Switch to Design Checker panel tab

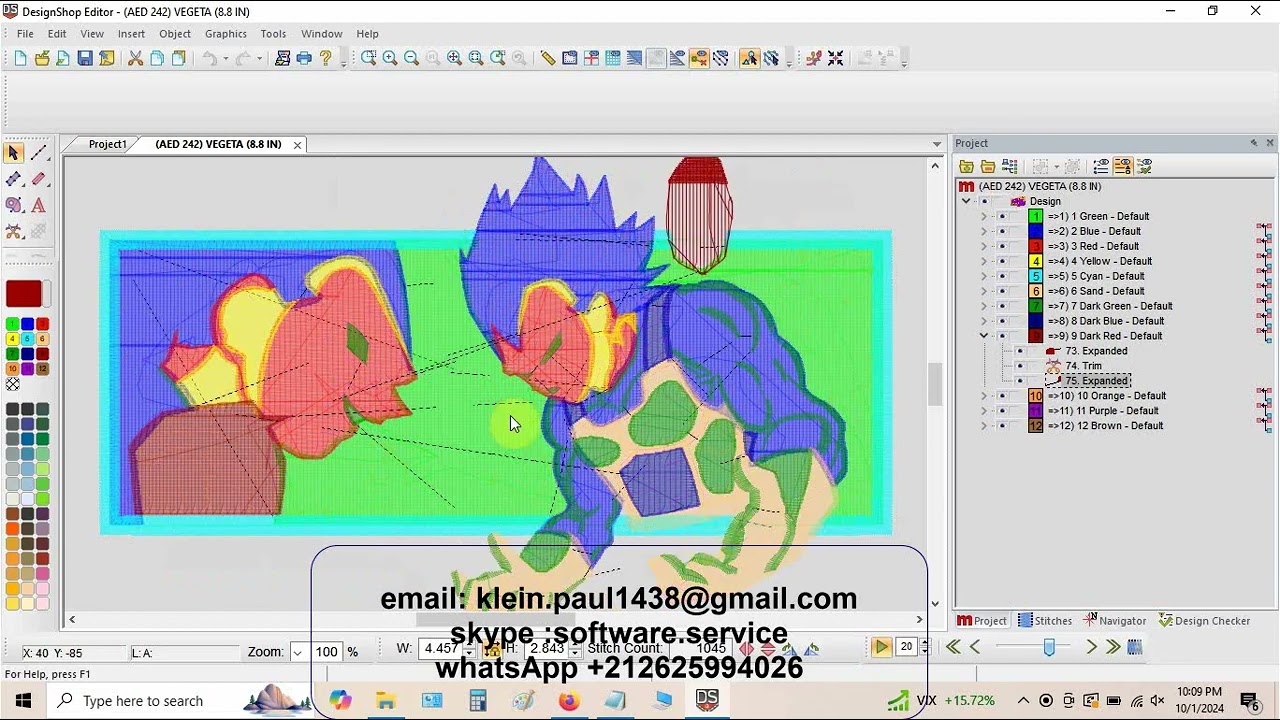pyautogui.click(x=1204, y=621)
